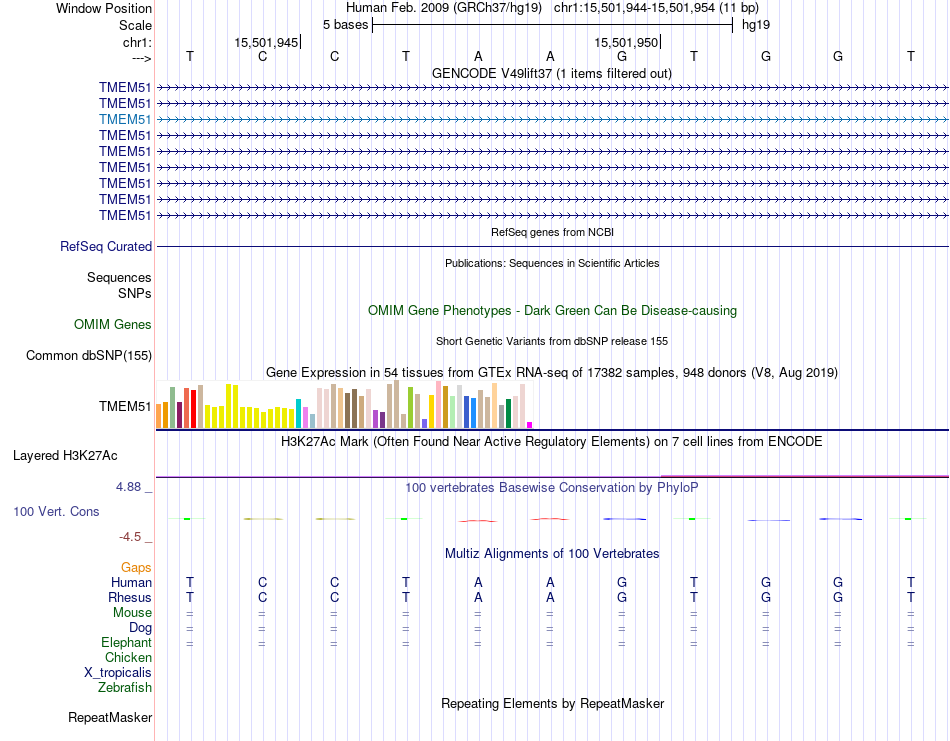Click H3K27Ac Mark ENCODE track title
This screenshot has width=950, height=741.
pyautogui.click(x=552, y=441)
